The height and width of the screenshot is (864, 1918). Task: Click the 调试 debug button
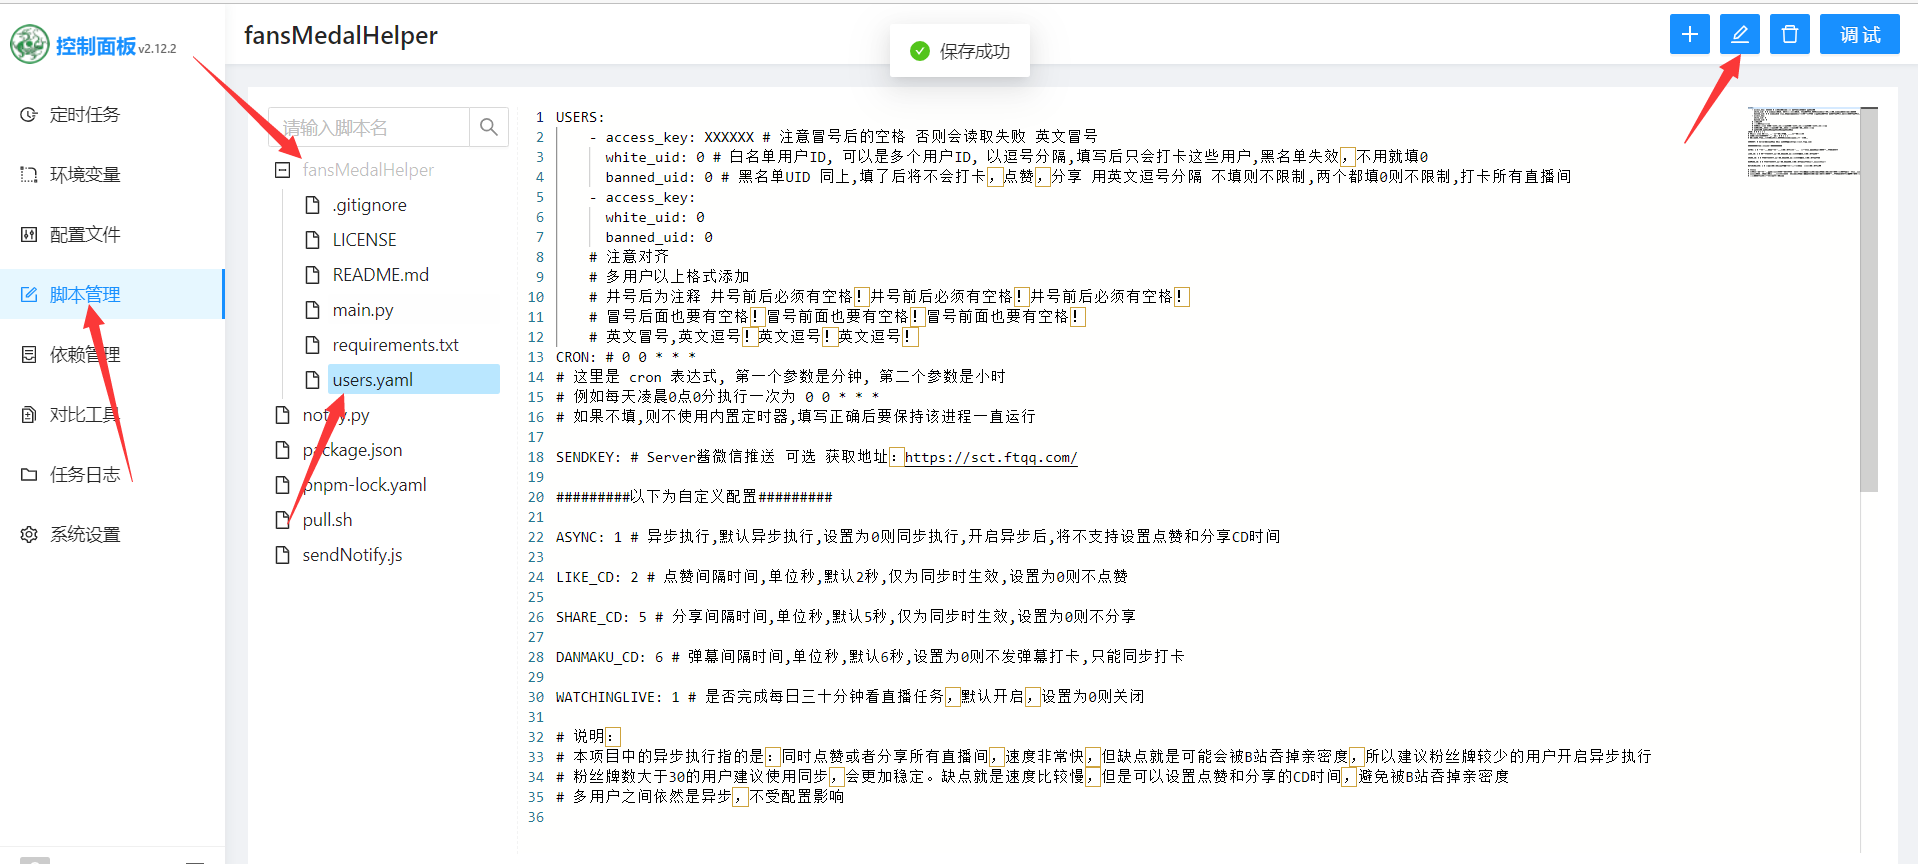click(x=1859, y=35)
